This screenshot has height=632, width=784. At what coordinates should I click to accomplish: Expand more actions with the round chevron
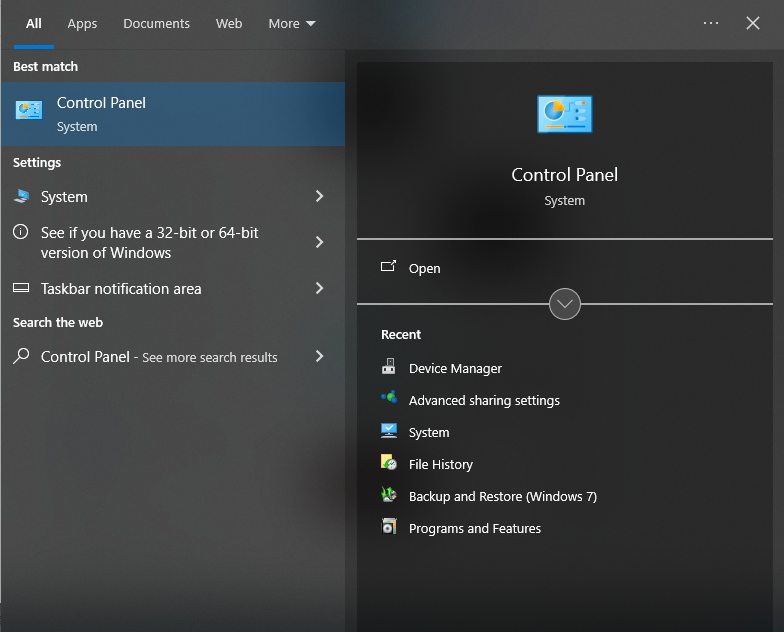(564, 304)
